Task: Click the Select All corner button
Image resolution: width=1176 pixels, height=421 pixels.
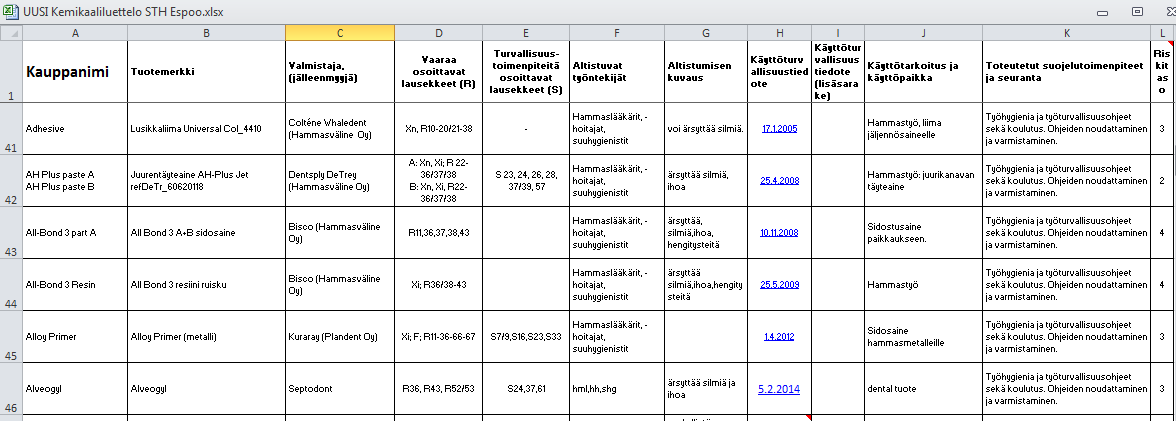Action: (11, 32)
